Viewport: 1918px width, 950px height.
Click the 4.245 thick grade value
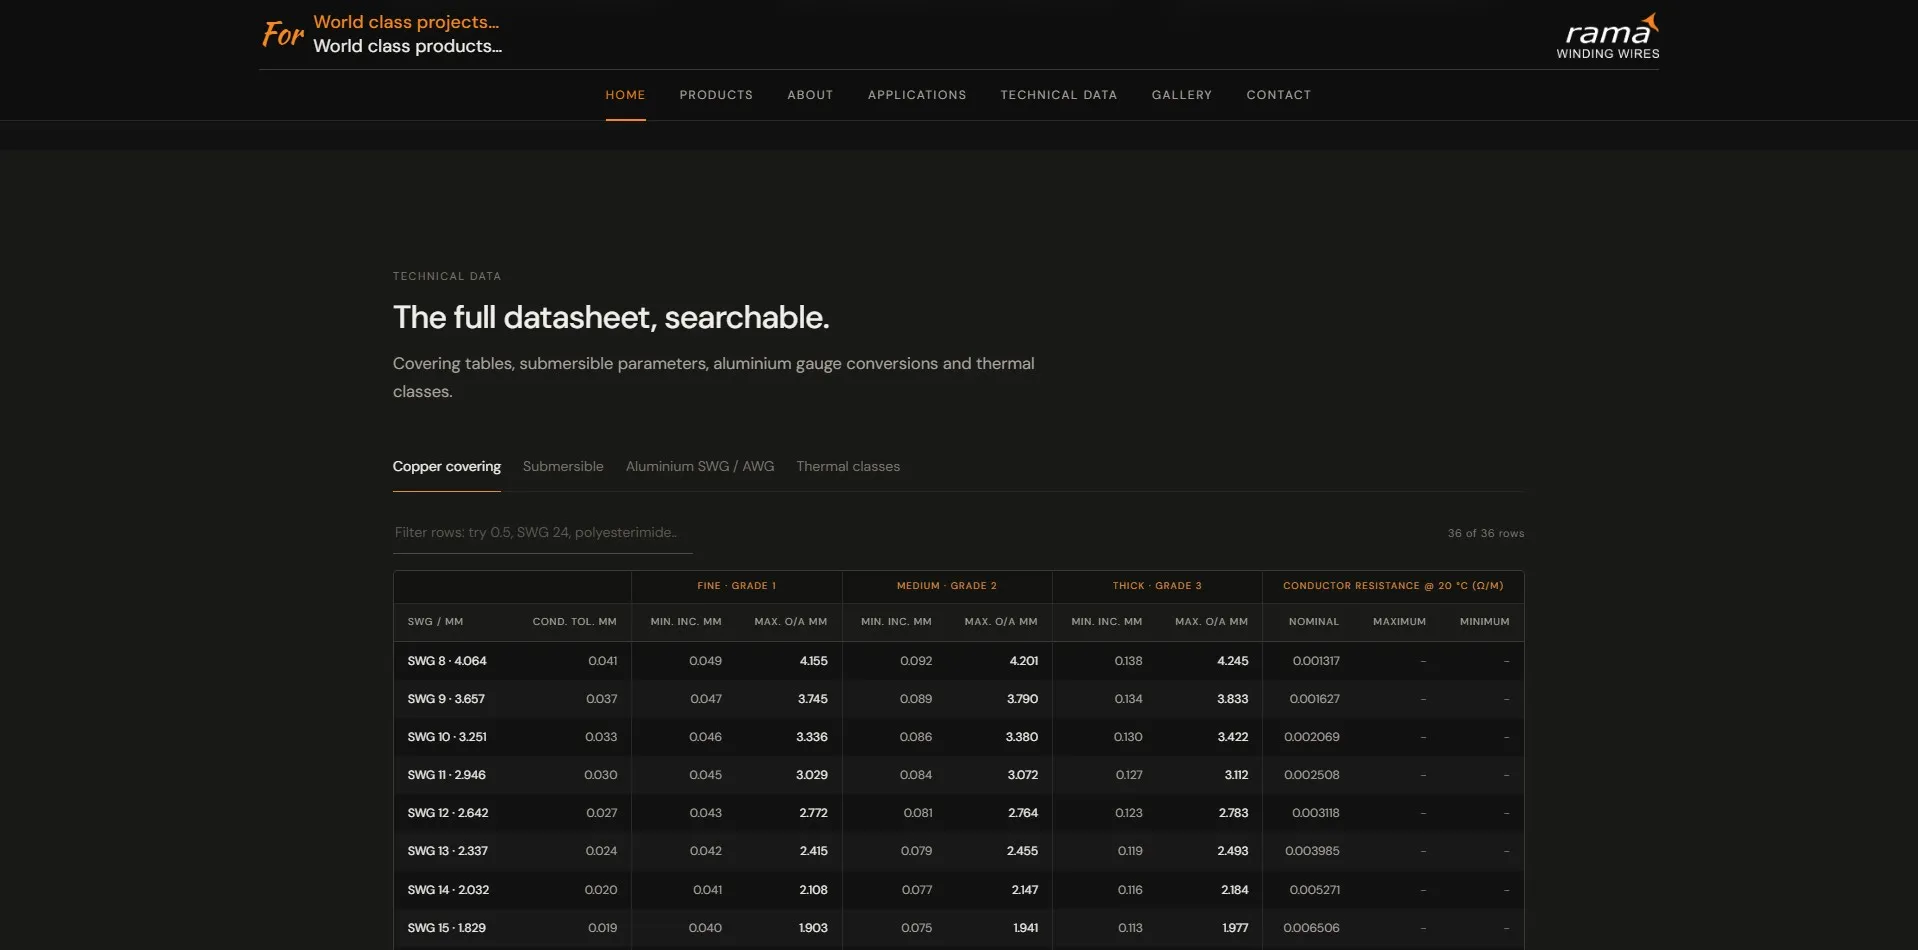click(x=1233, y=661)
